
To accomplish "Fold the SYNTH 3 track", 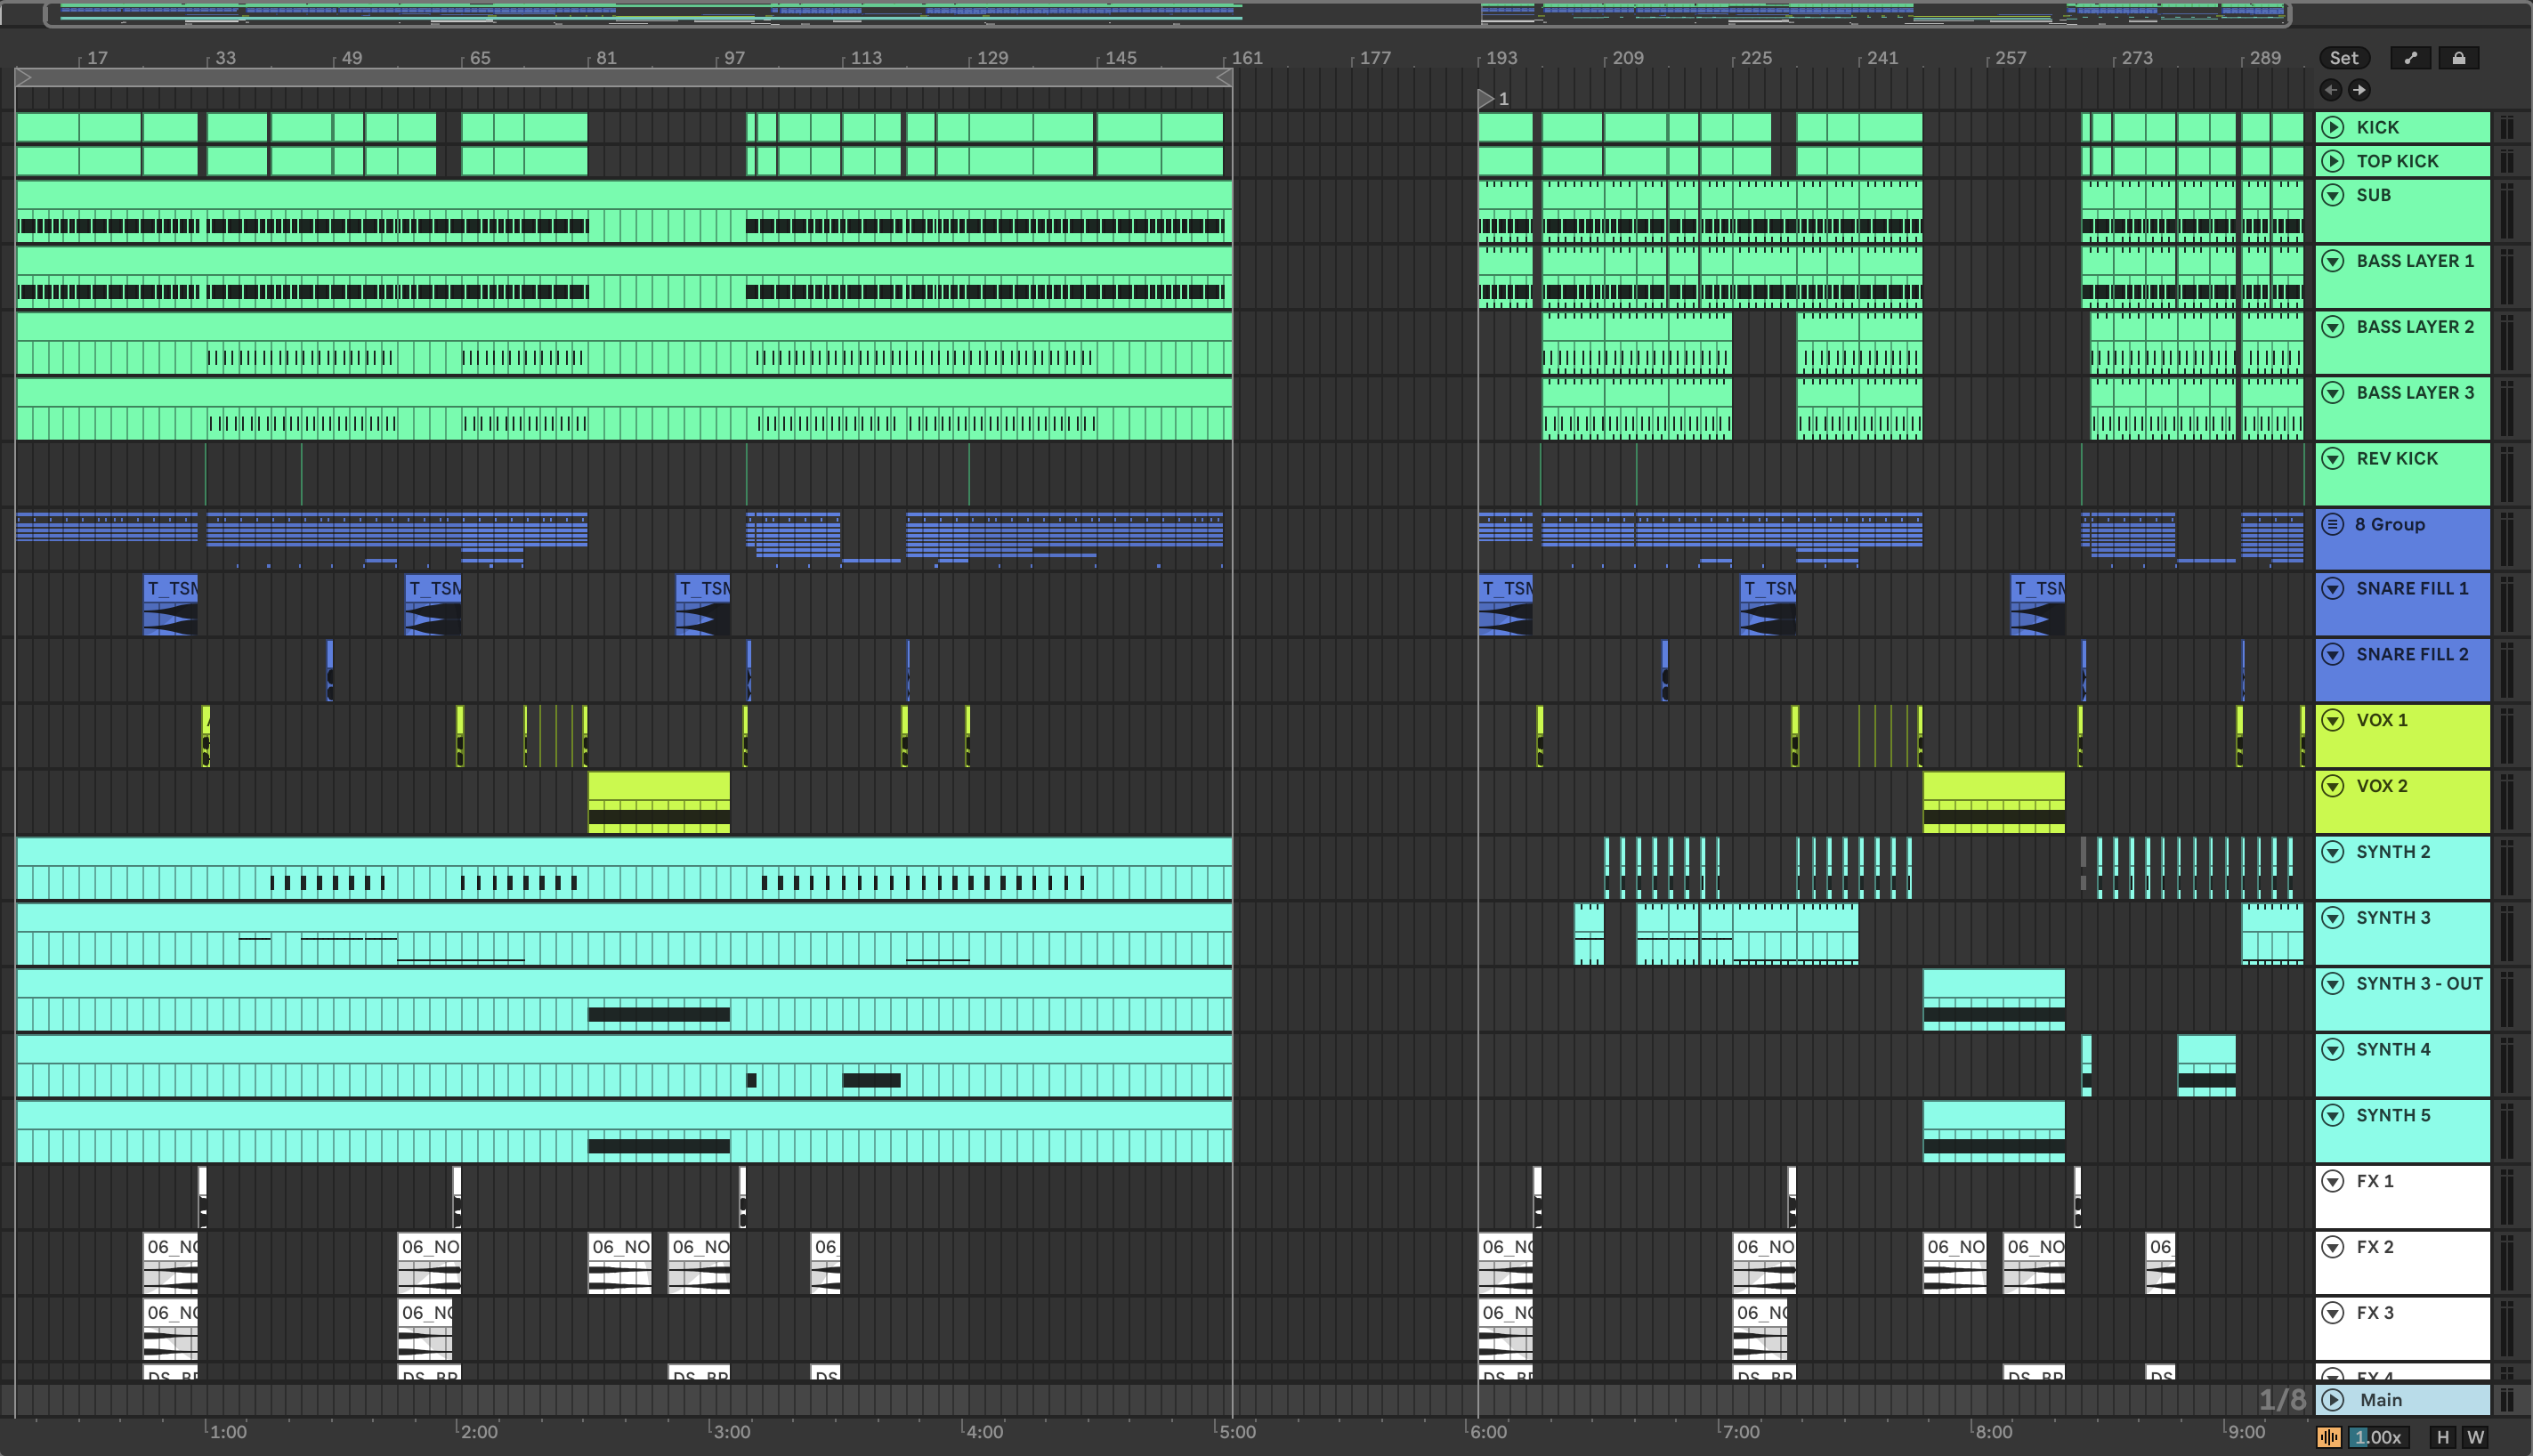I will click(2333, 918).
